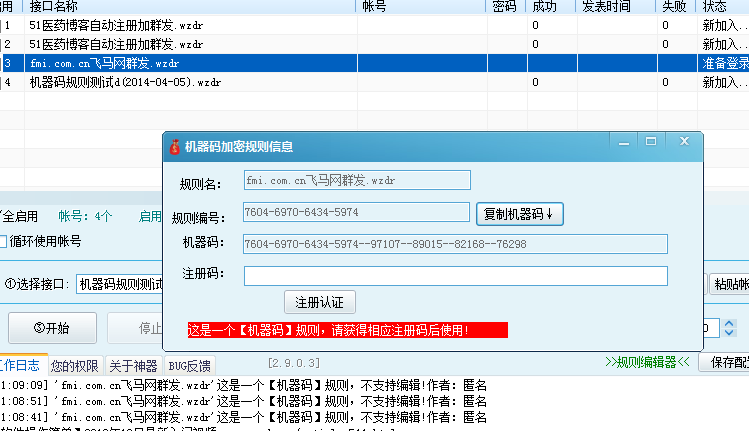The height and width of the screenshot is (431, 749).
Task: Click the 帐号 column header
Action: 422,6
